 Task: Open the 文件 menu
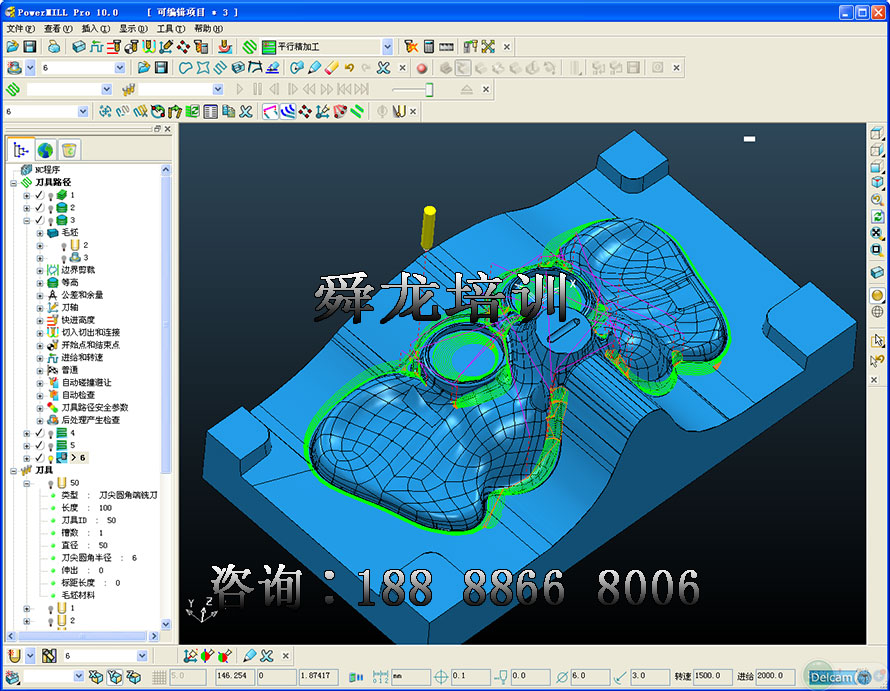20,28
